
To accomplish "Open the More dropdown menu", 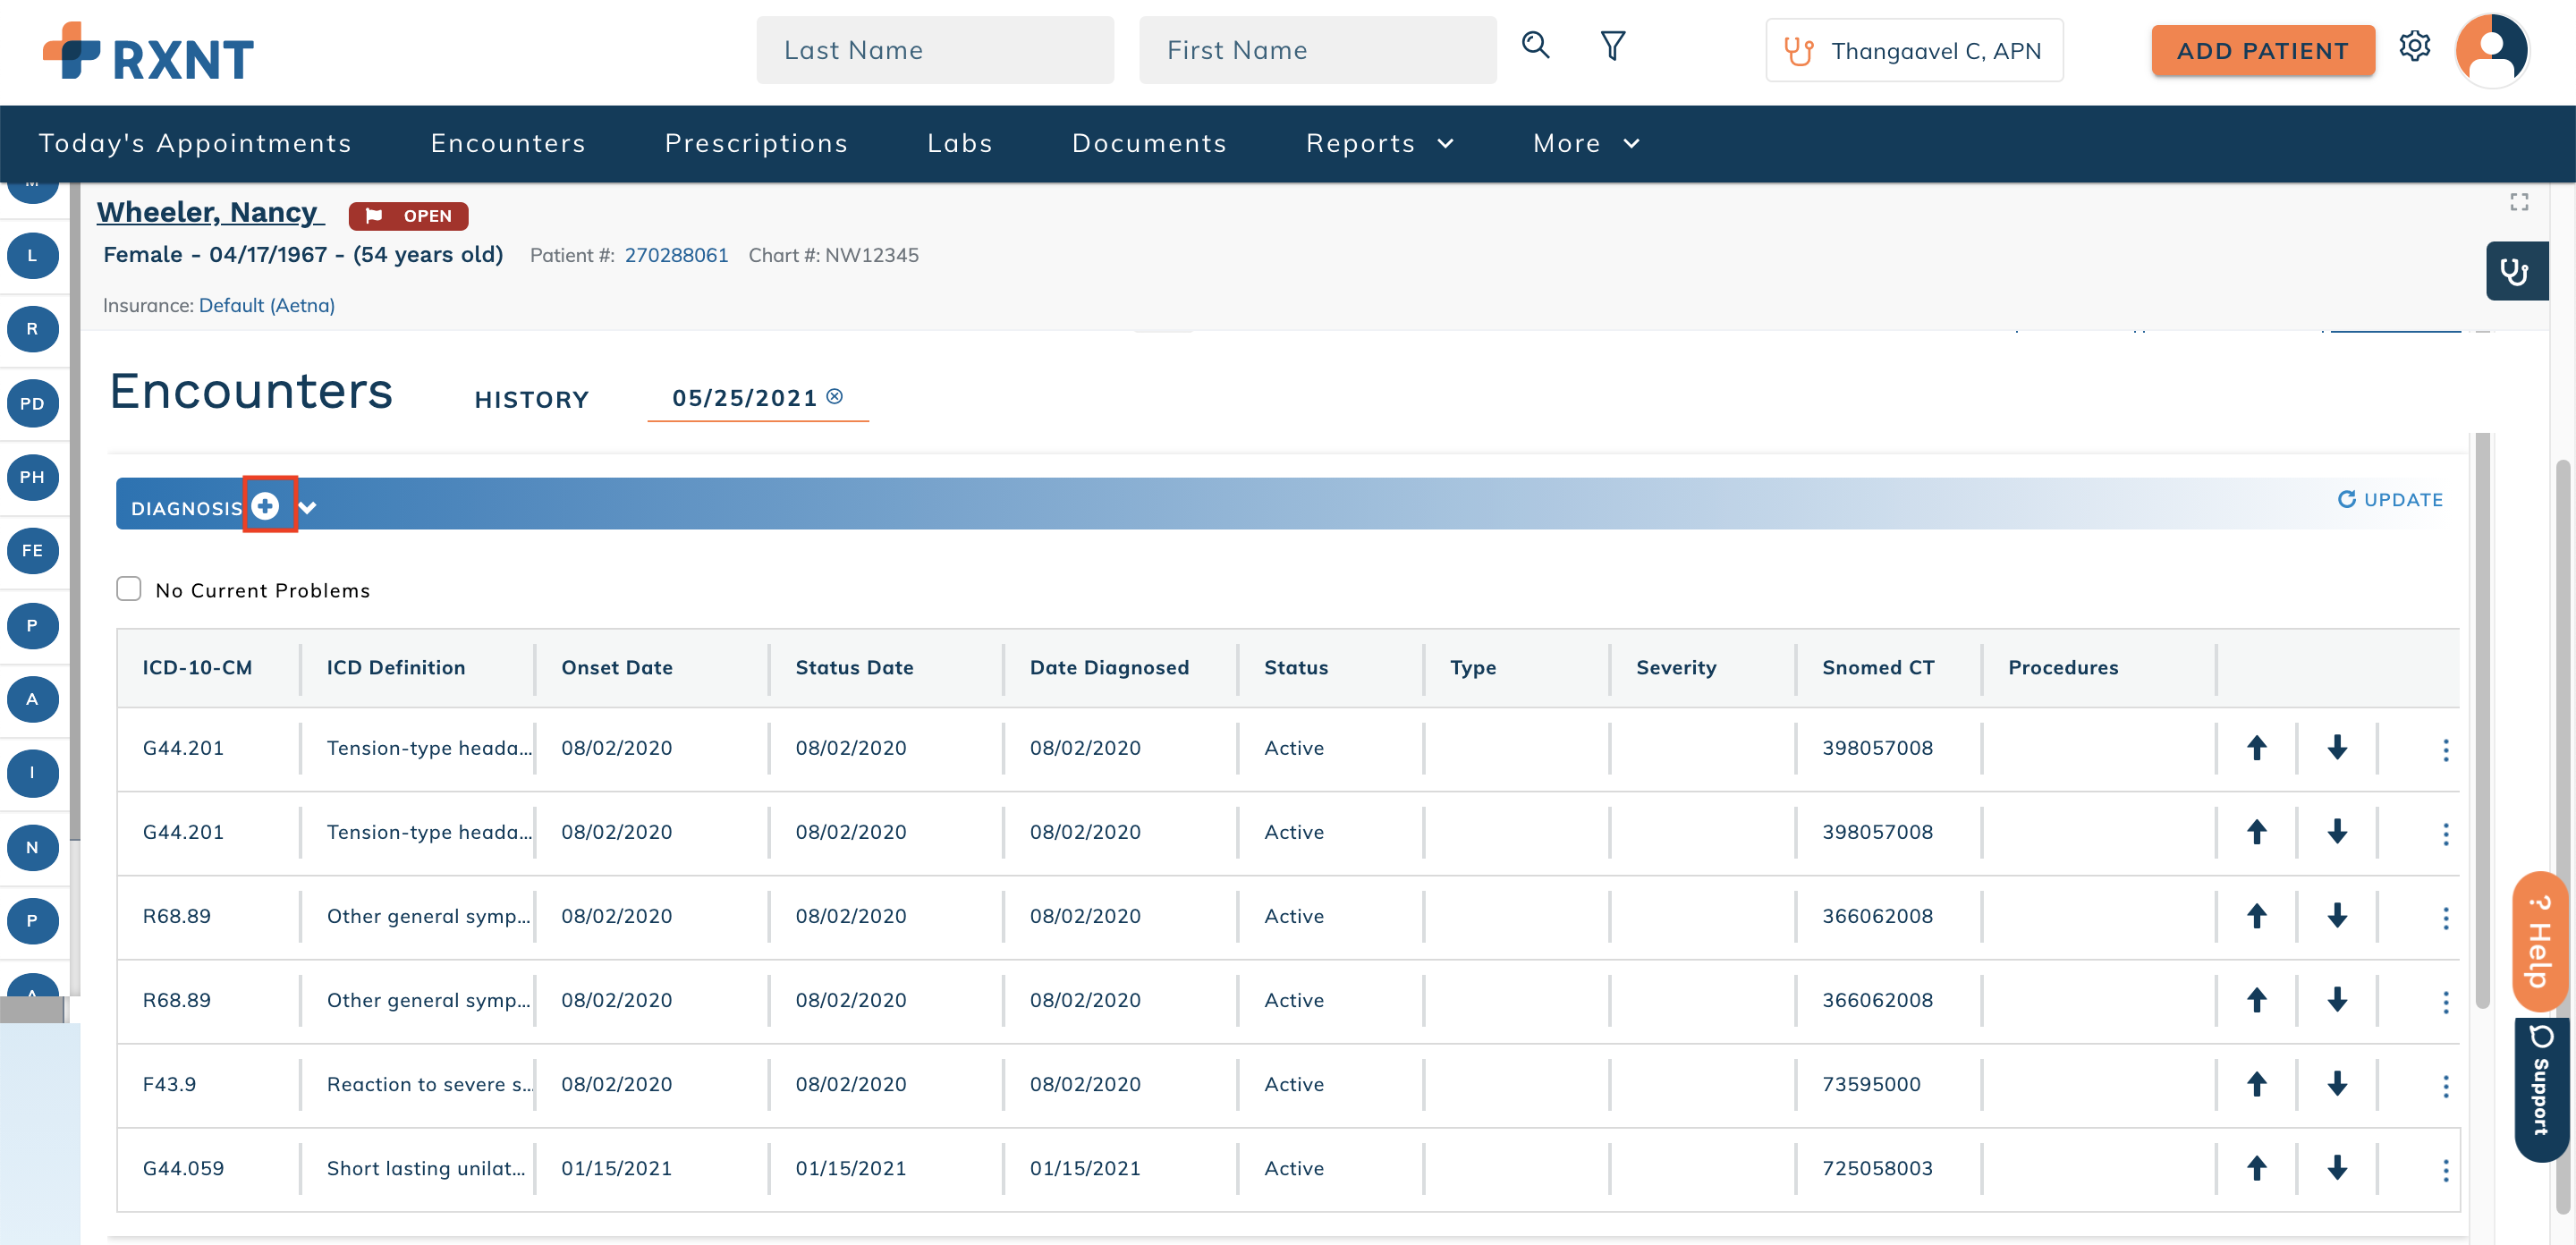I will tap(1586, 143).
